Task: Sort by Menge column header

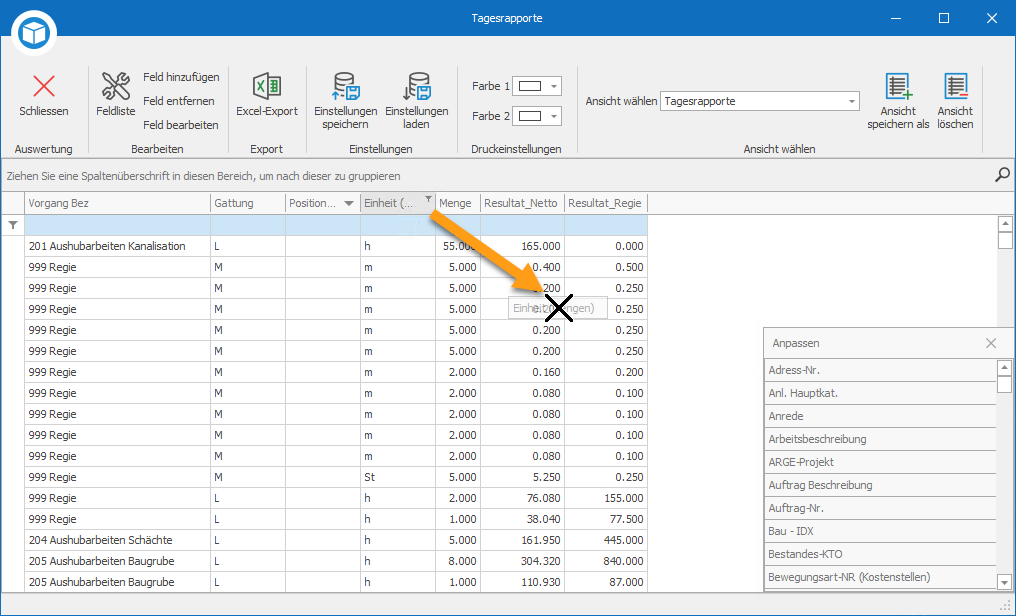Action: (x=457, y=203)
